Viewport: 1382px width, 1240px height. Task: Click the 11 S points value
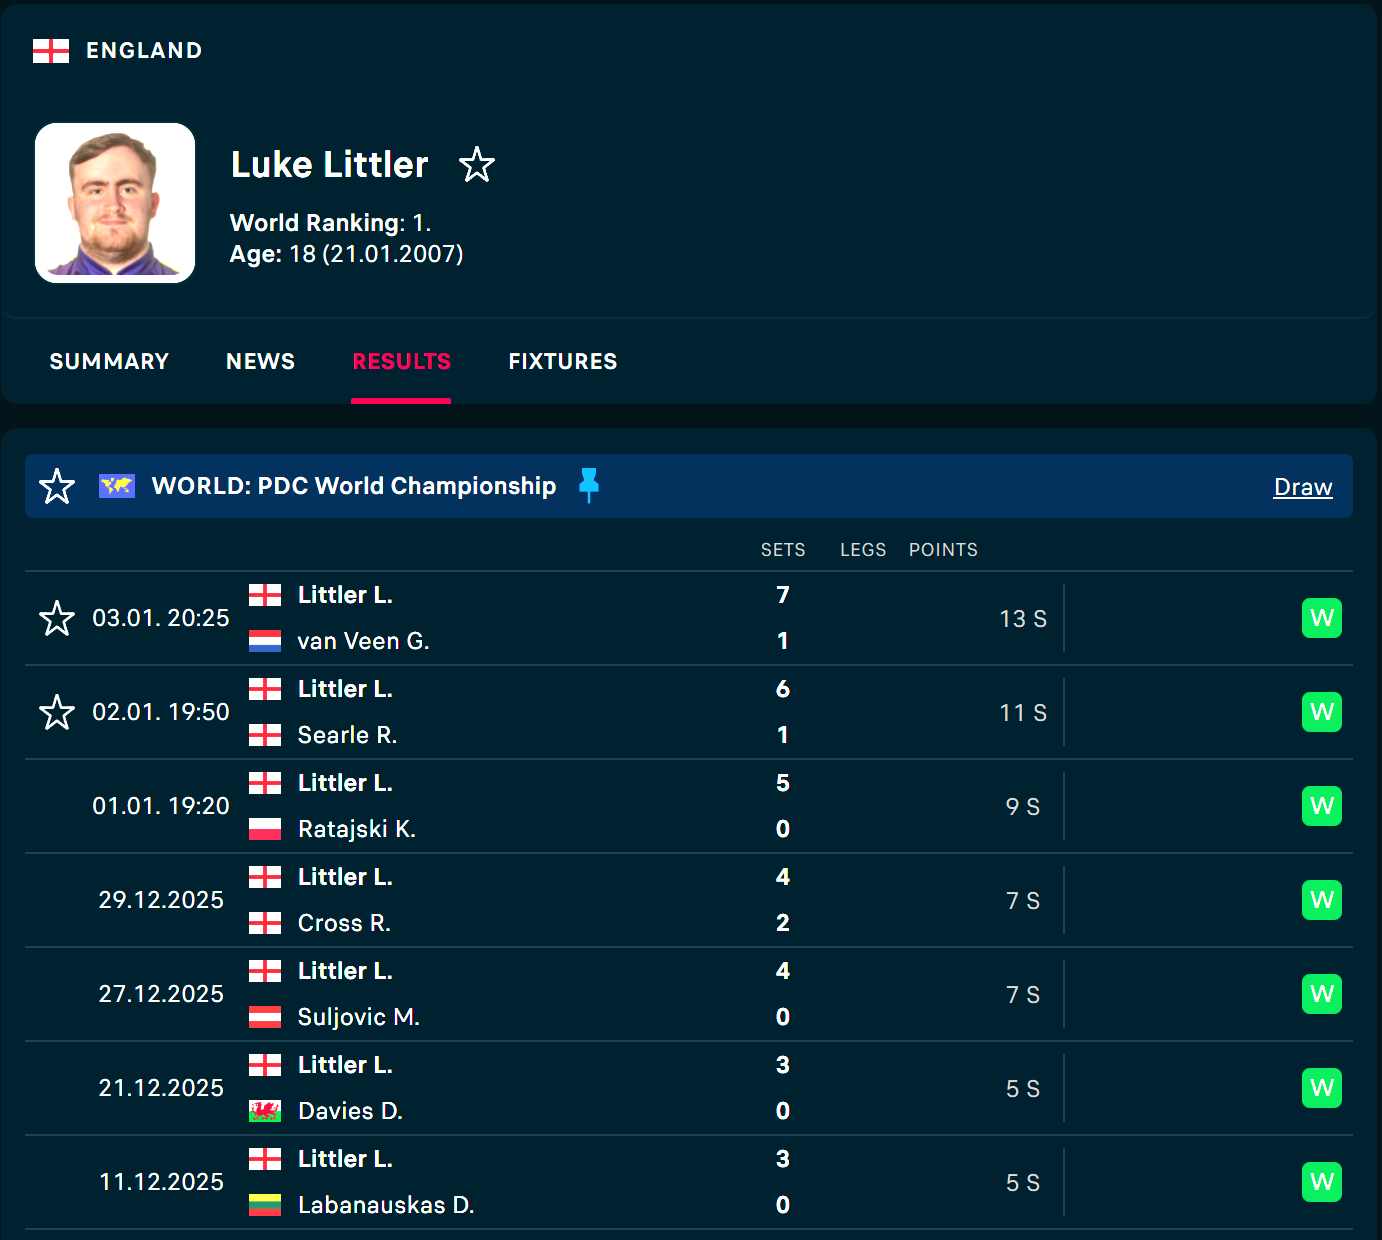click(x=1023, y=713)
